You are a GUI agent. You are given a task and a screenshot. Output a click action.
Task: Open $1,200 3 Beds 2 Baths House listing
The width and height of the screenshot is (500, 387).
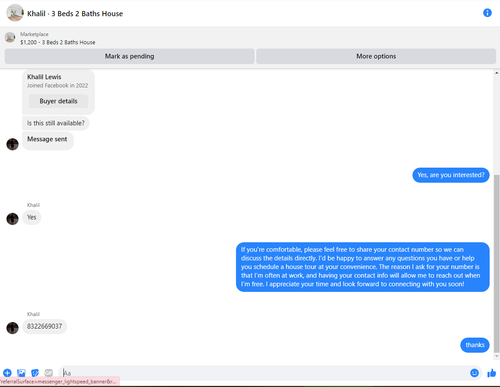58,42
